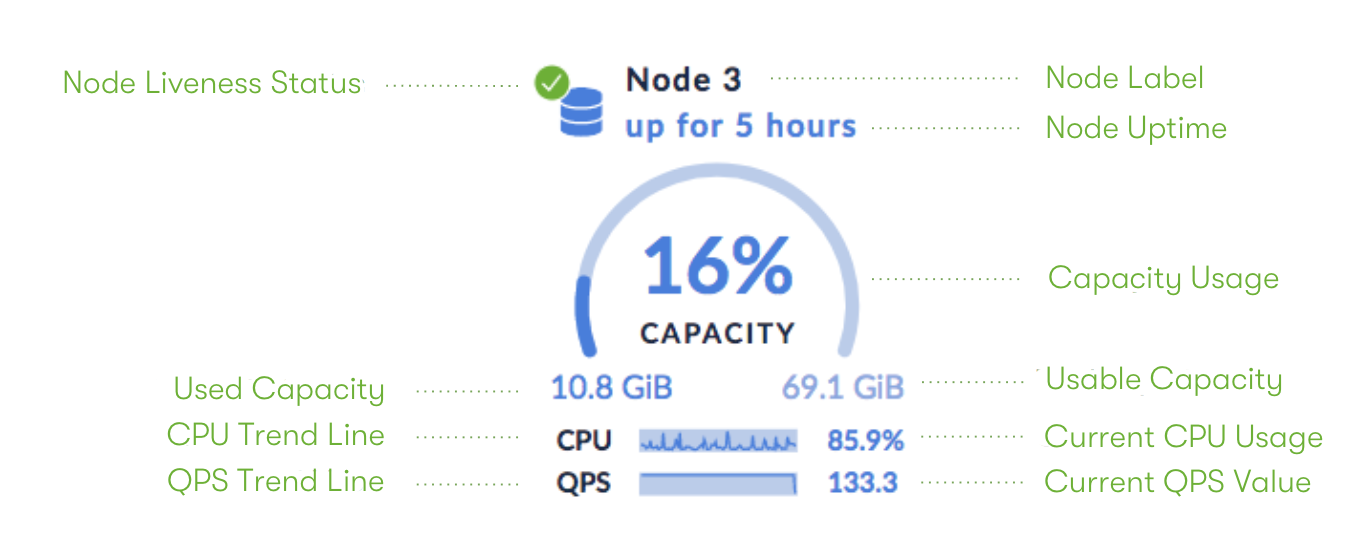1348x548 pixels.
Task: Click the 69.1 GiB usable capacity value
Action: [x=843, y=387]
